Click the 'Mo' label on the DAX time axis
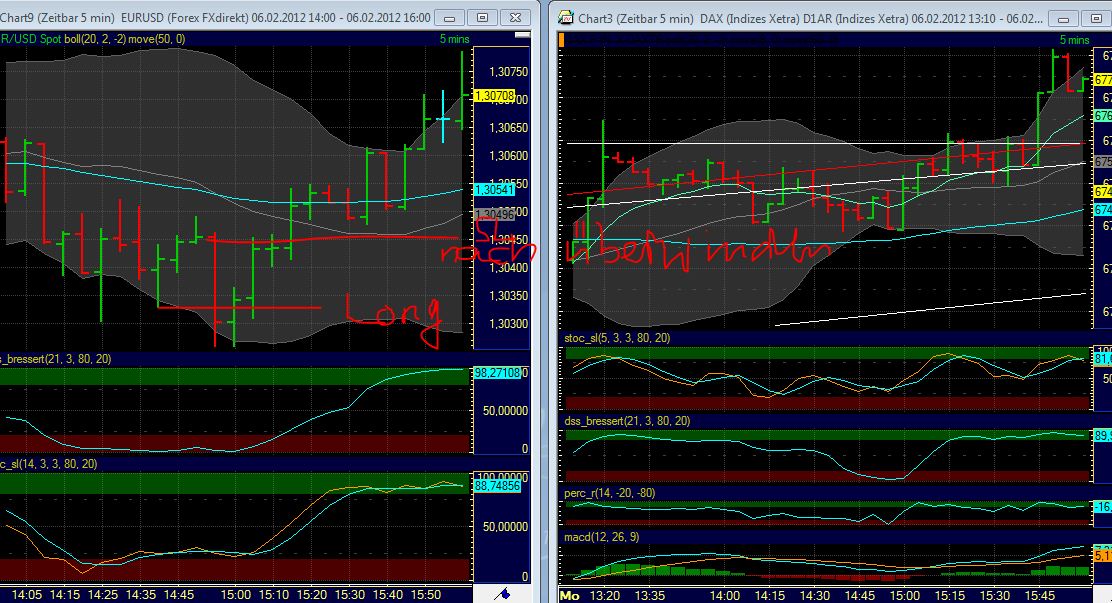Viewport: 1112px width, 603px height. 572,593
